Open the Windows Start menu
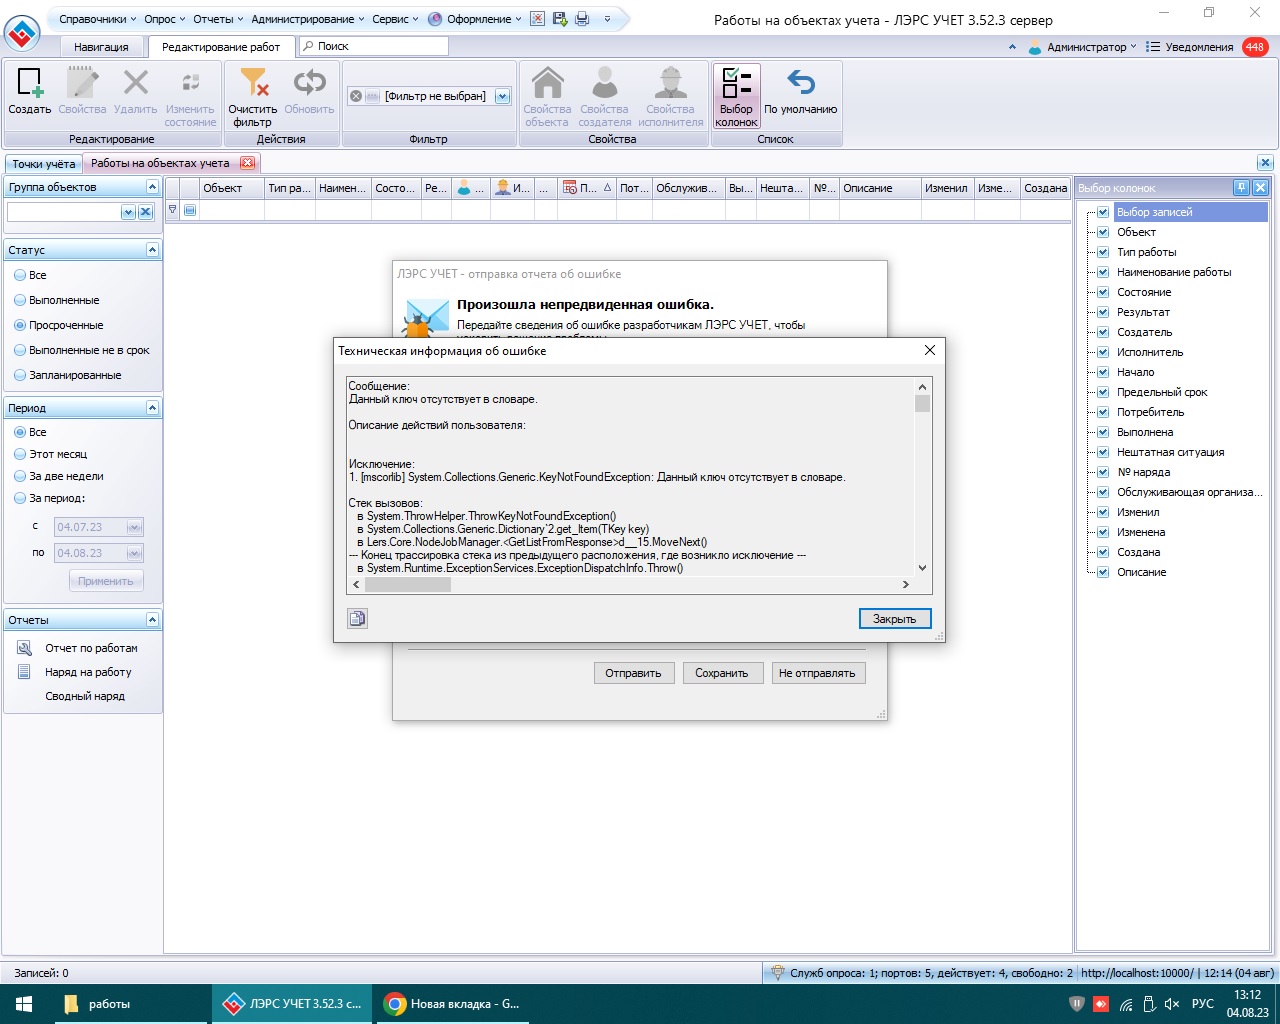Image resolution: width=1280 pixels, height=1024 pixels. click(x=24, y=1004)
